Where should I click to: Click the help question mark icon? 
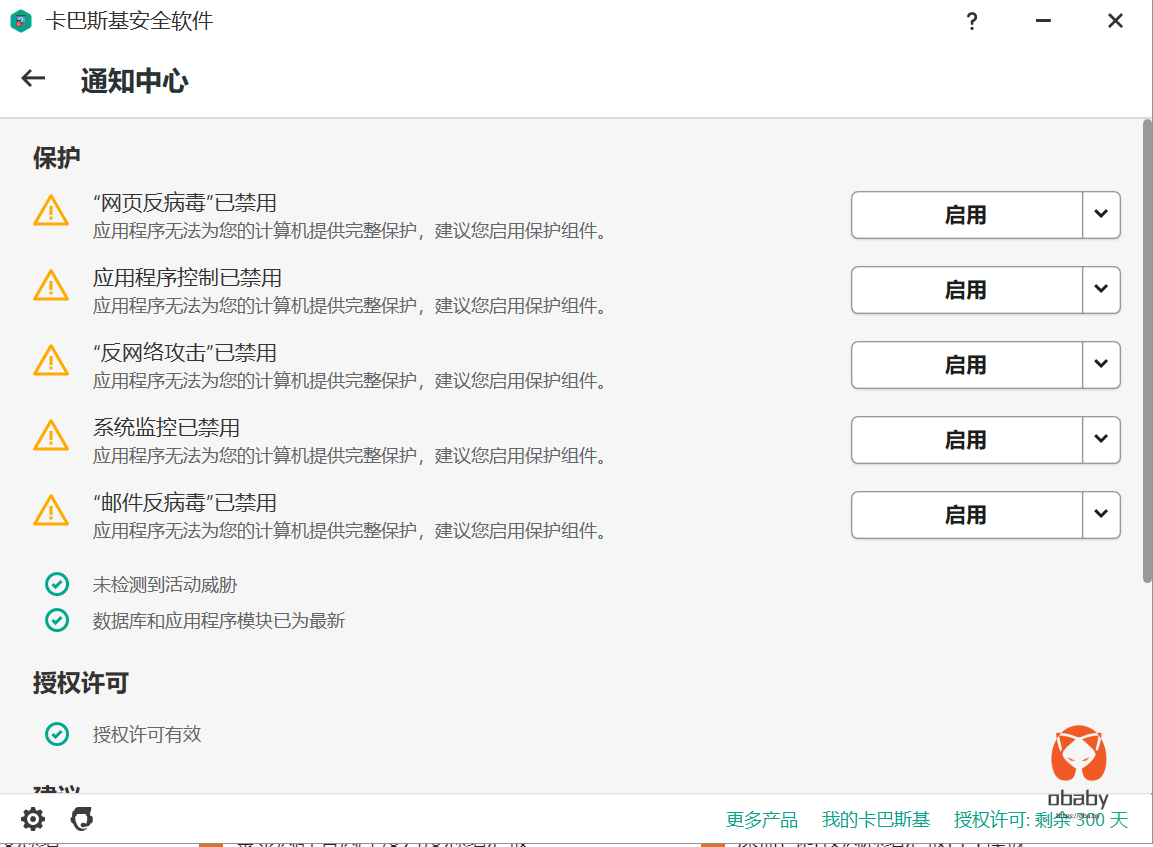[x=971, y=21]
